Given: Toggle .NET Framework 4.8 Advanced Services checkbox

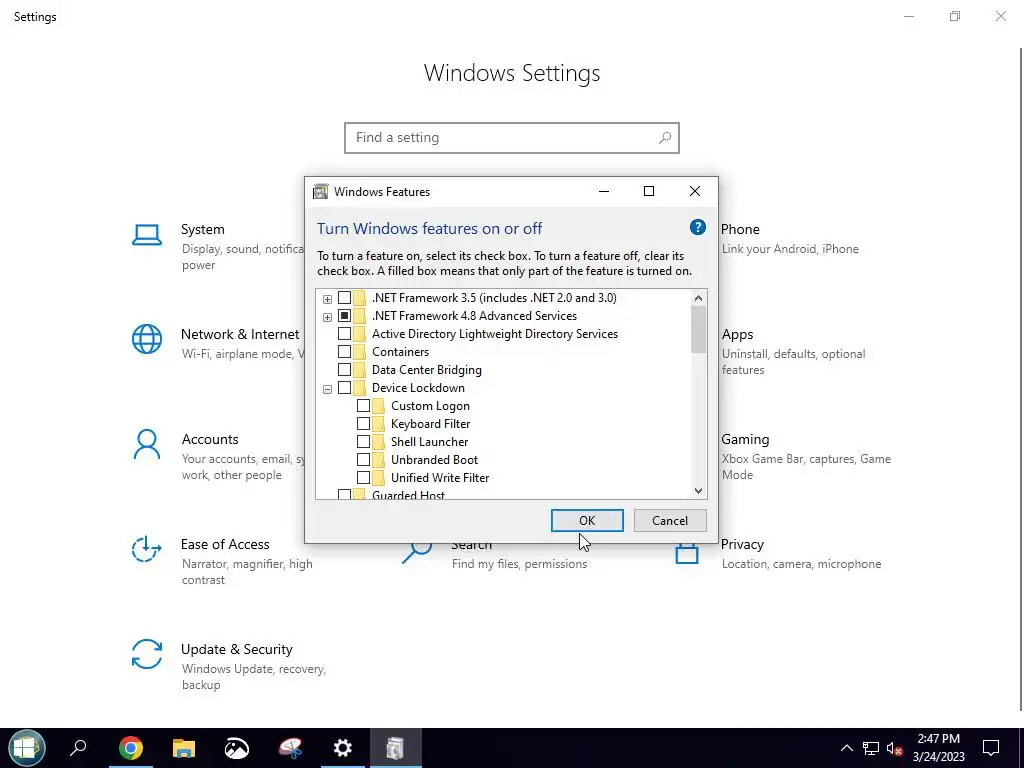Looking at the screenshot, I should [344, 315].
